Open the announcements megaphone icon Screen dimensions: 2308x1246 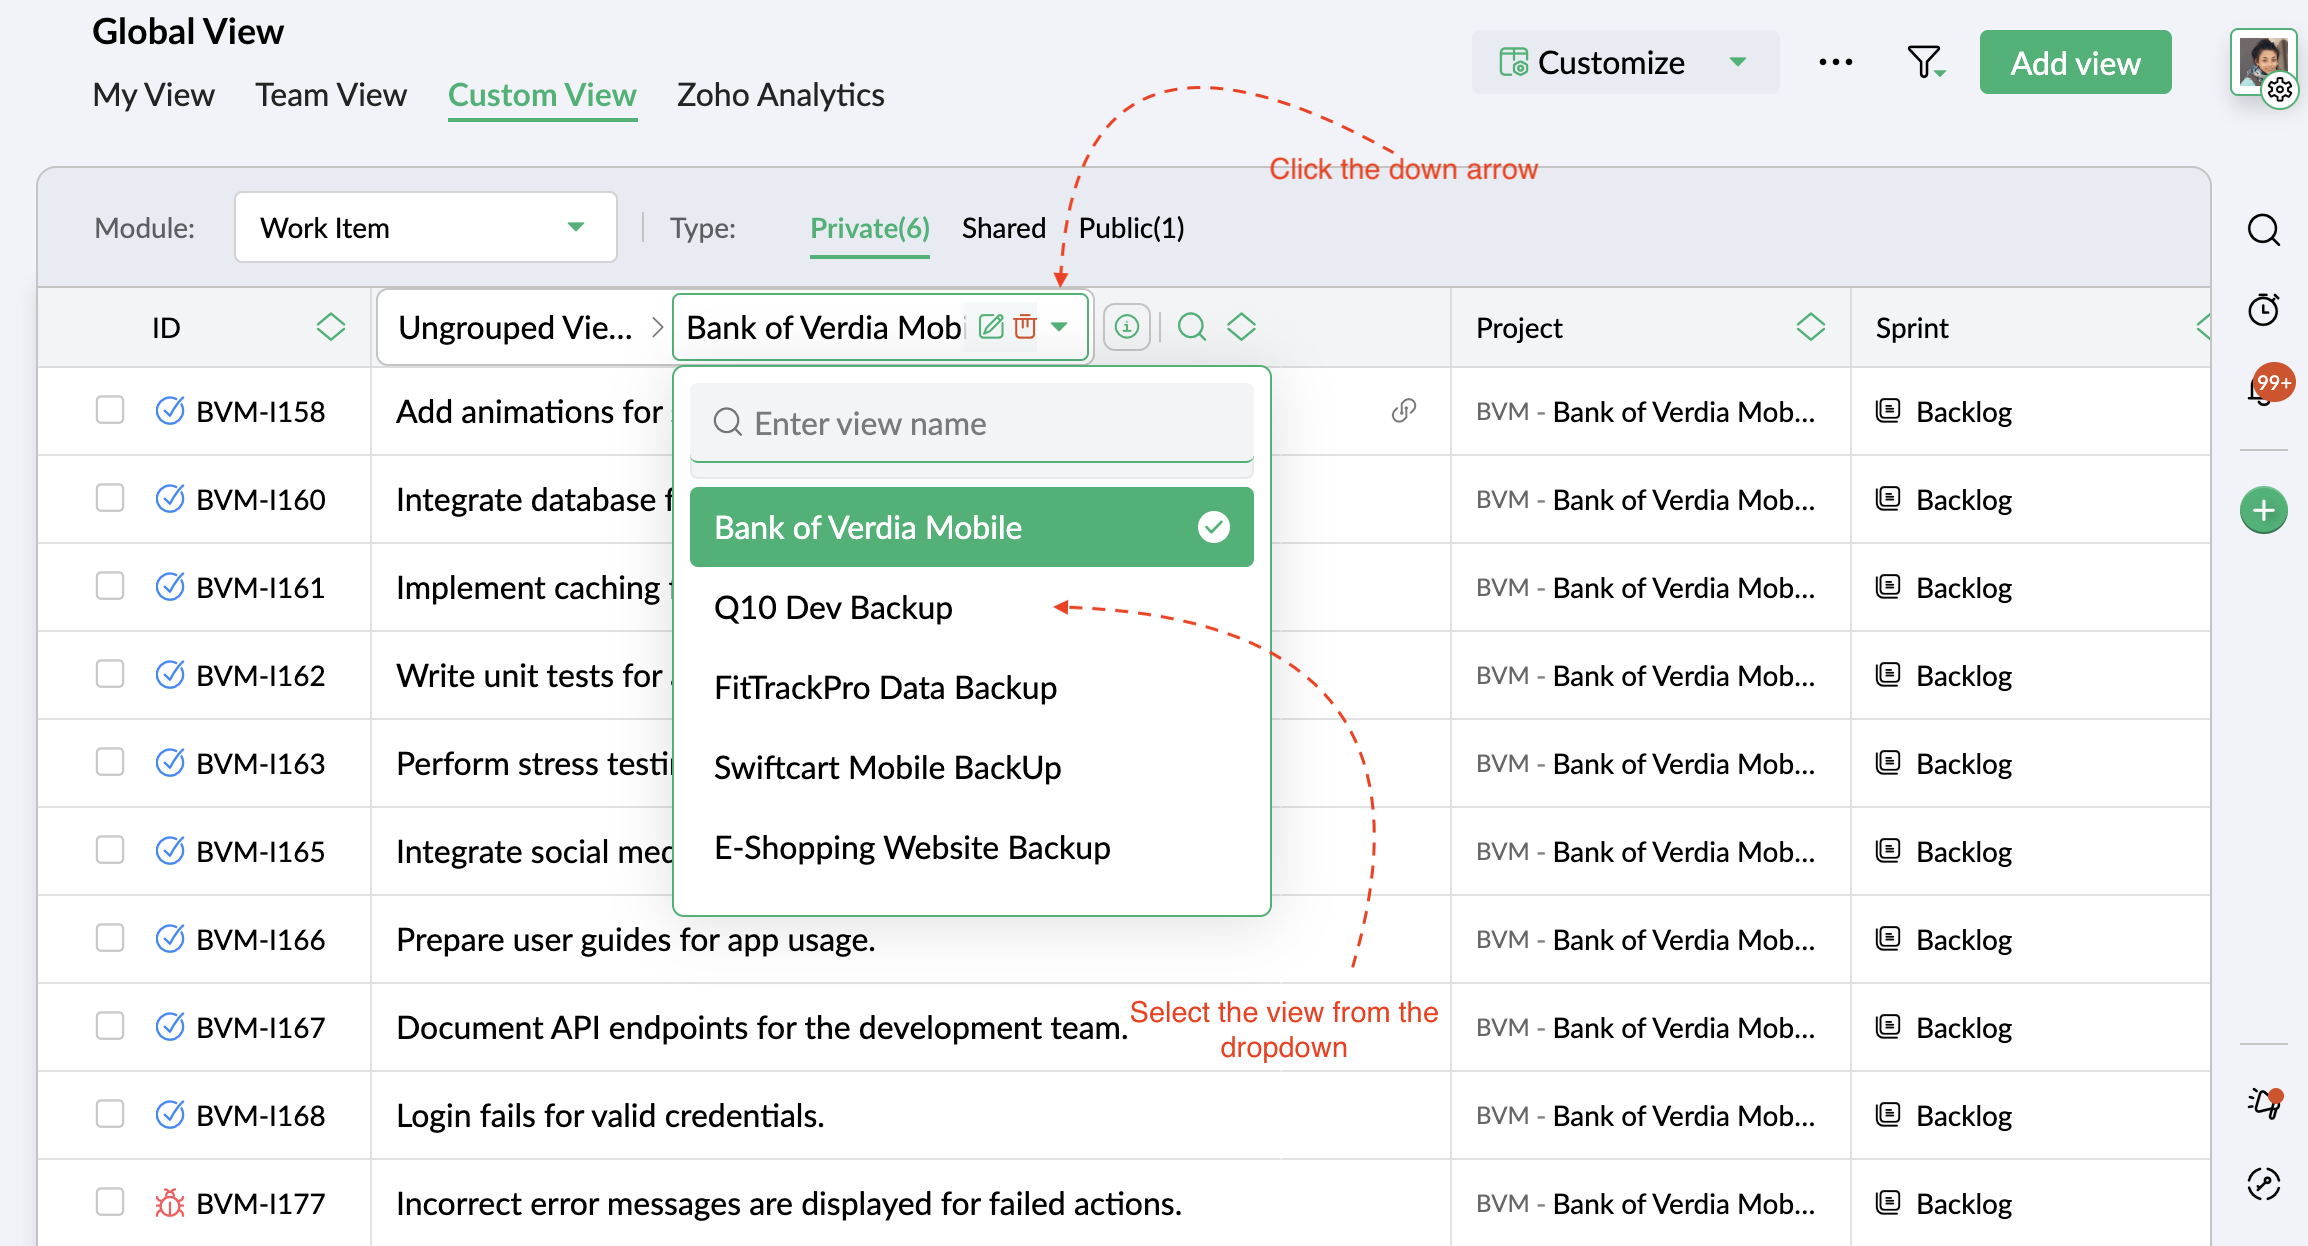pyautogui.click(x=2264, y=1103)
